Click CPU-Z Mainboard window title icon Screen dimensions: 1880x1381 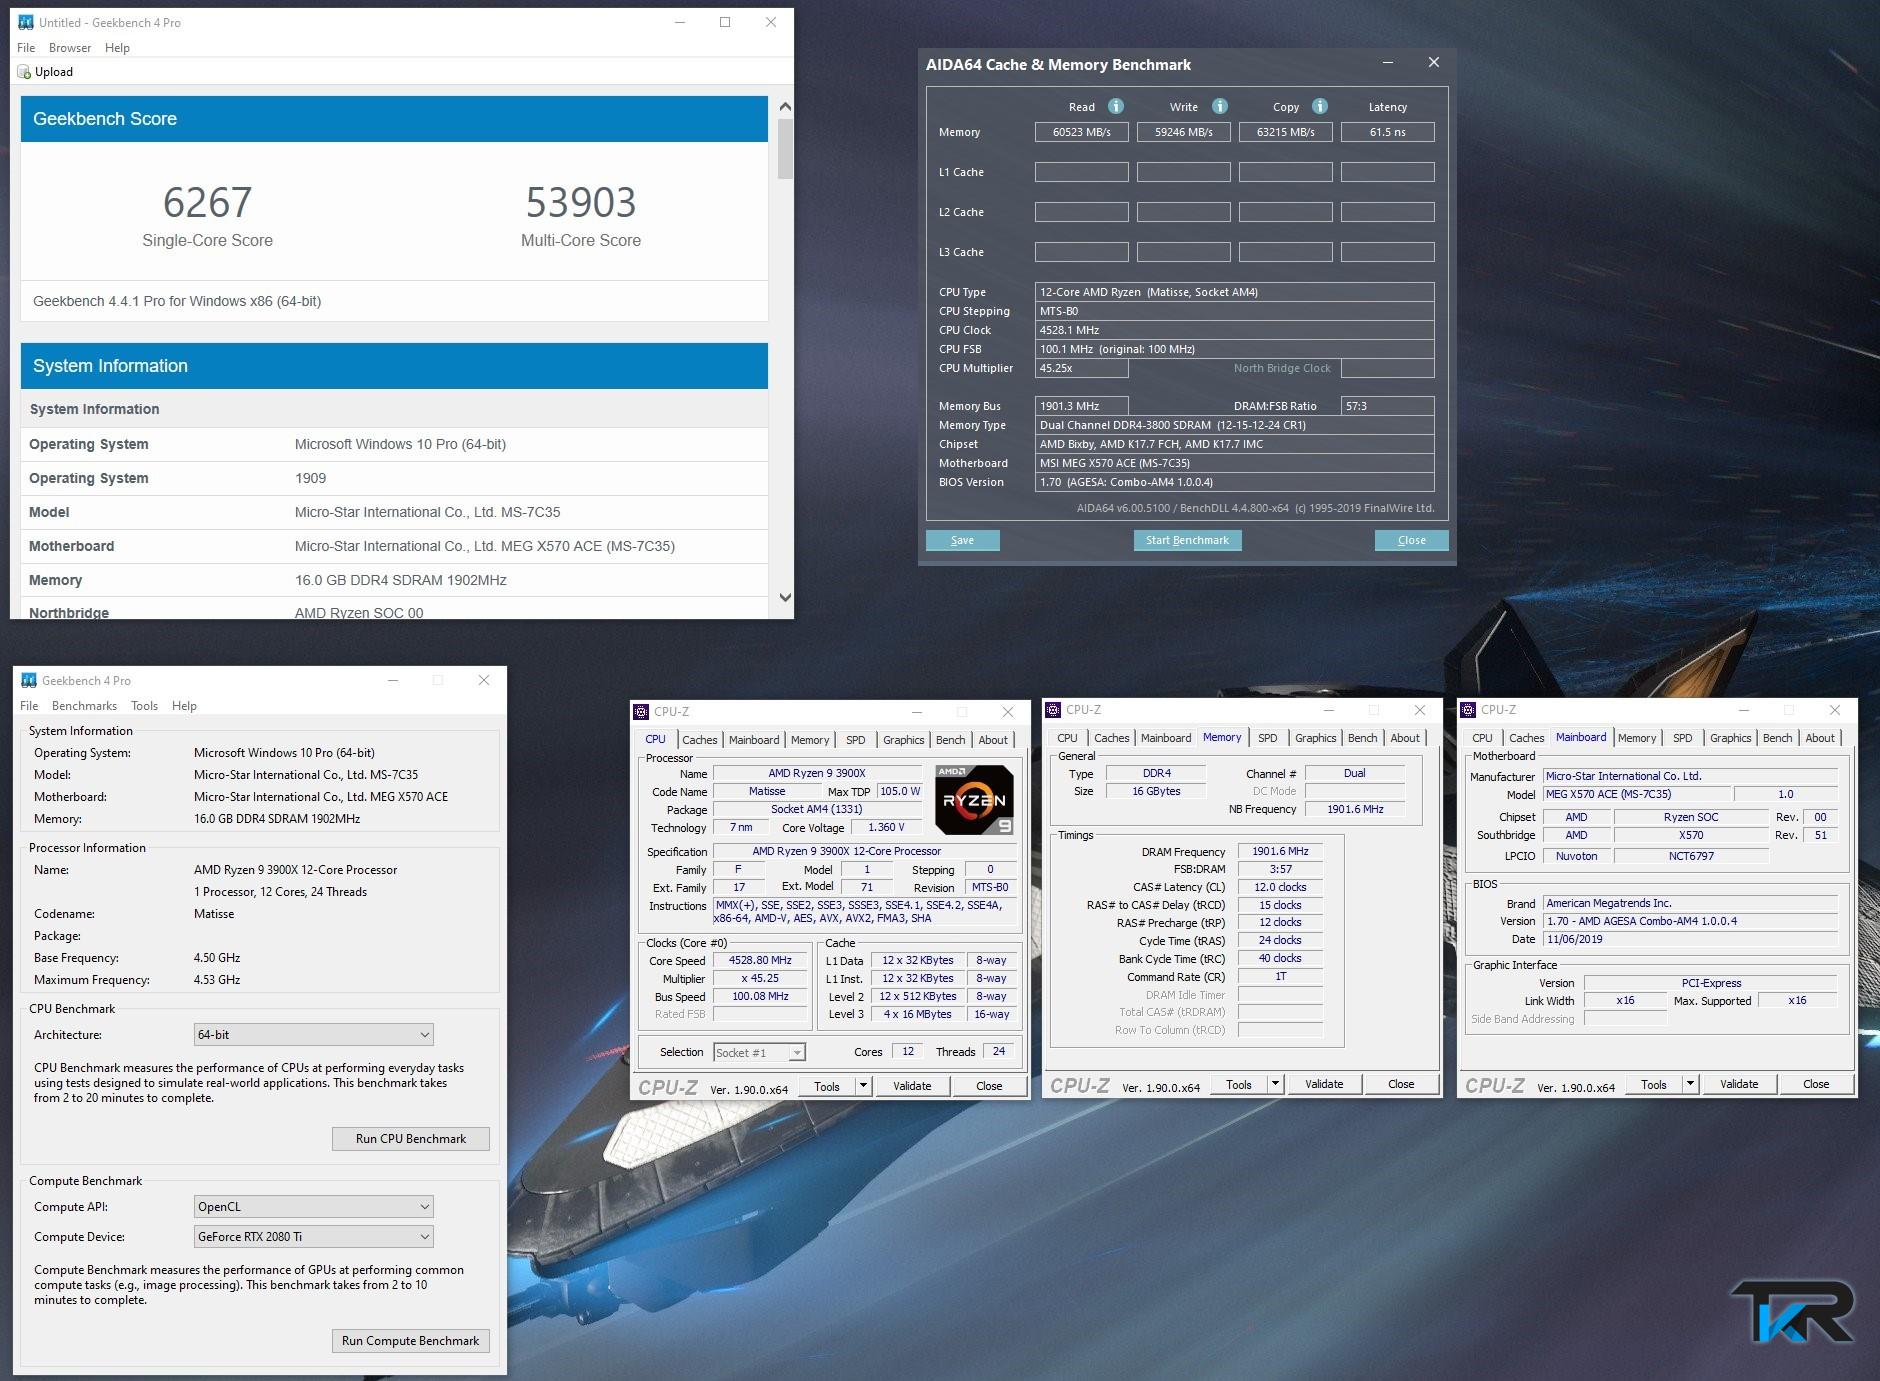point(1468,710)
